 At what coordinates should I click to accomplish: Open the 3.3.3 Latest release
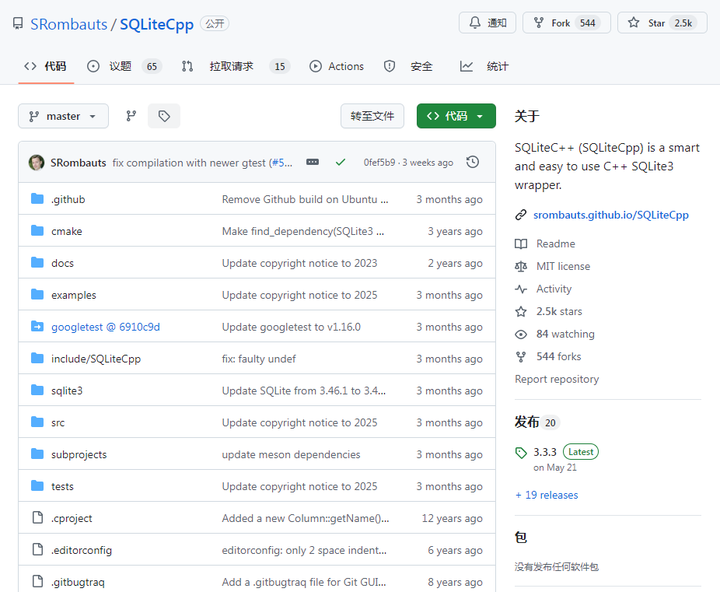[545, 452]
